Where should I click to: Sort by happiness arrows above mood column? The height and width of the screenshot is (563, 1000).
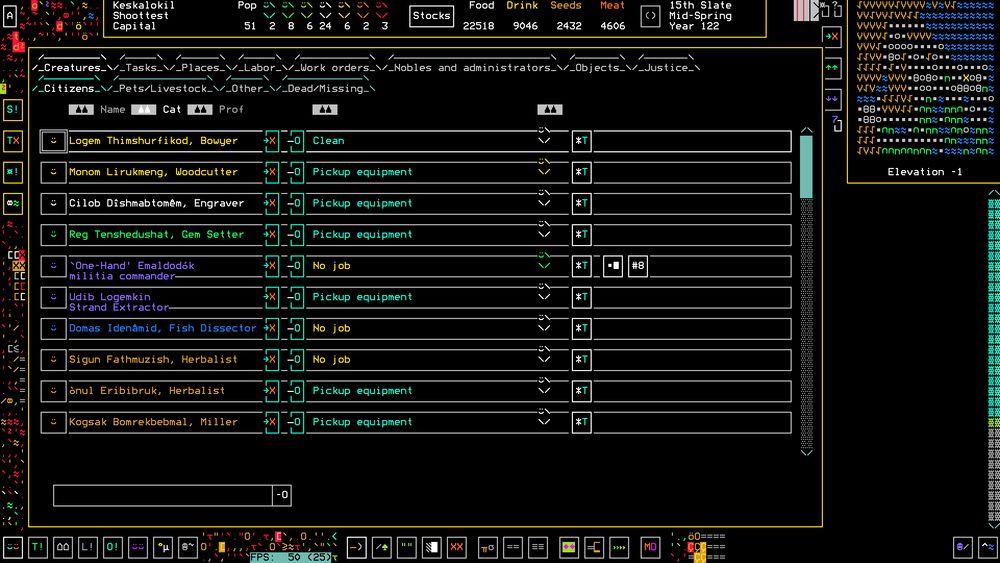[x=550, y=110]
